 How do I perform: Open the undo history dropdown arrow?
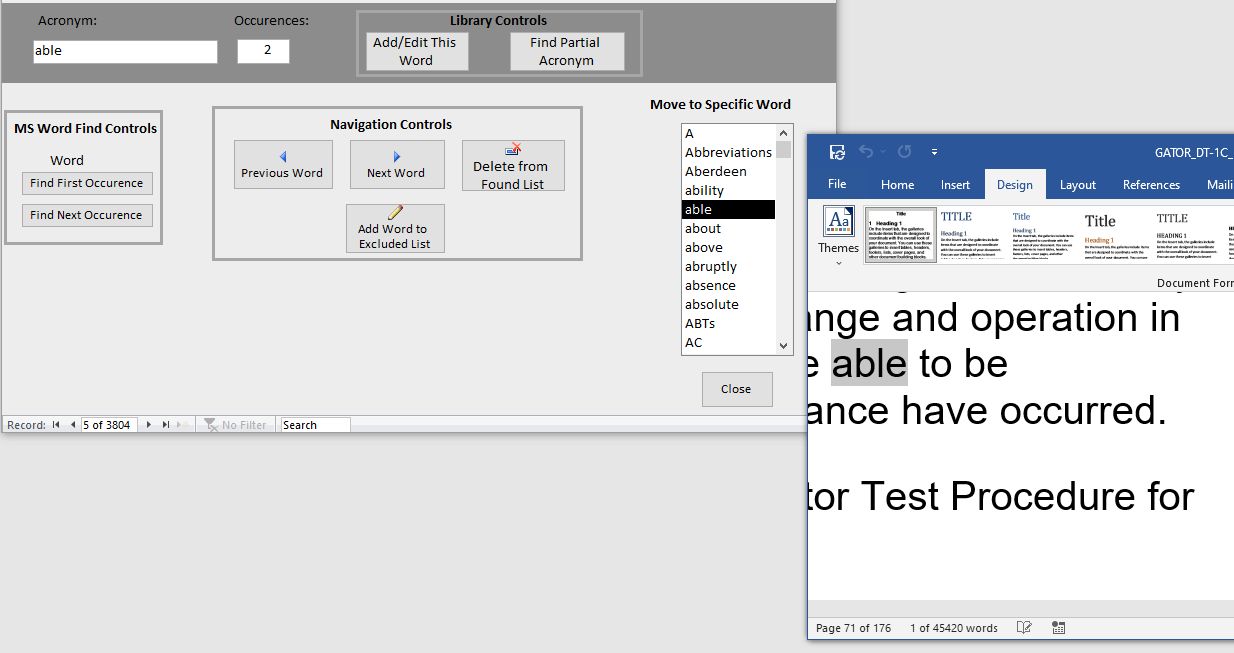[882, 152]
